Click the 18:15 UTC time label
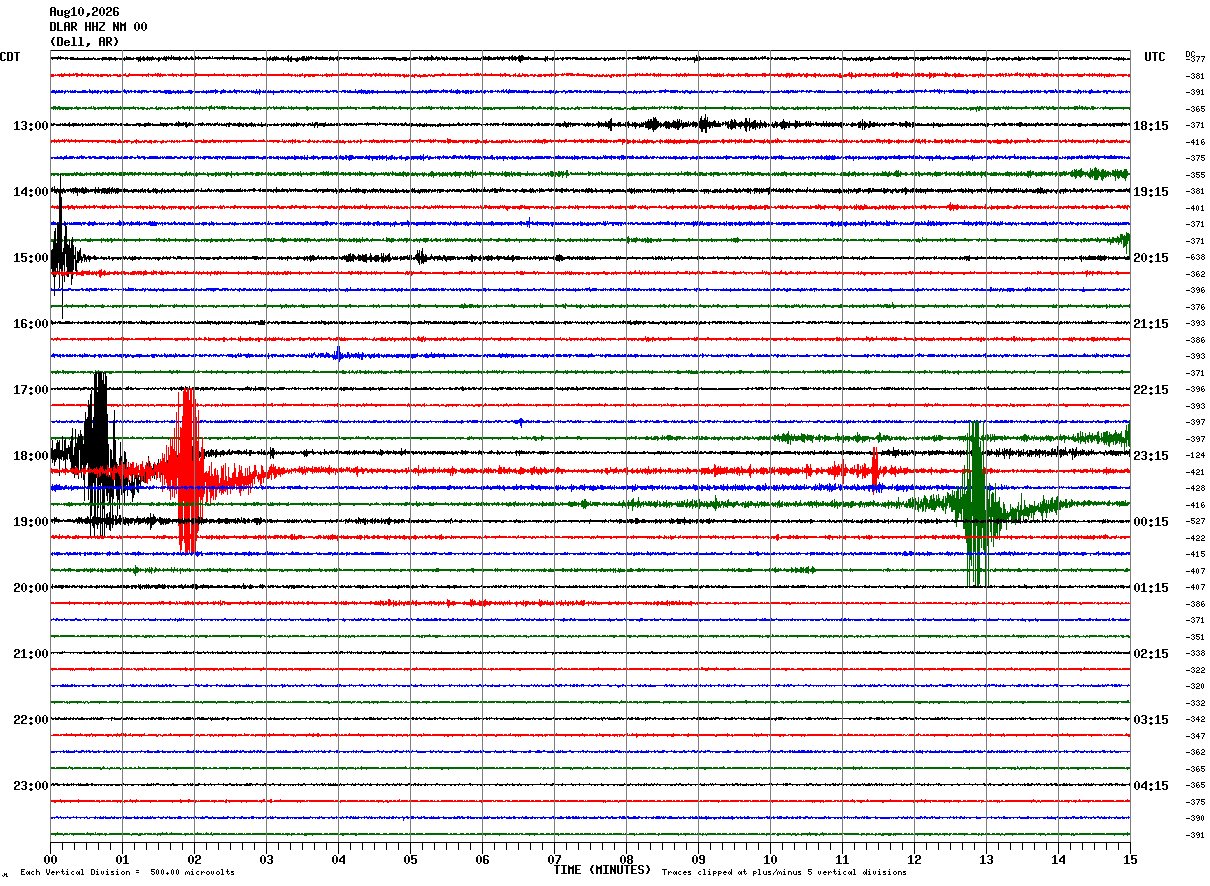 point(1150,126)
